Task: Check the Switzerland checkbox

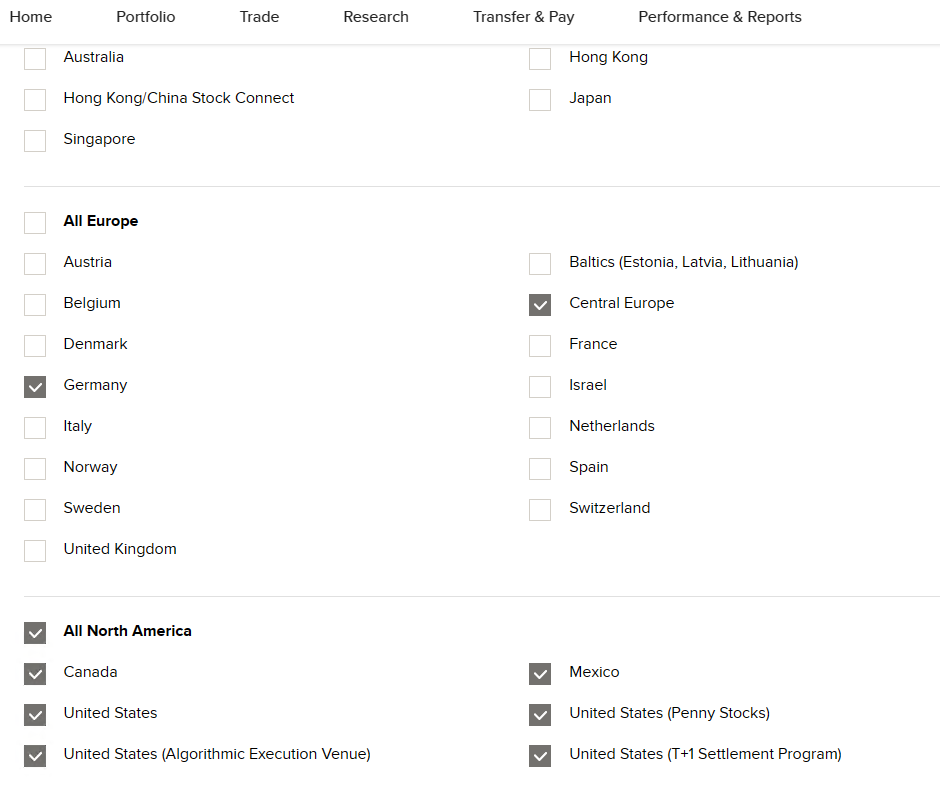Action: pyautogui.click(x=540, y=509)
